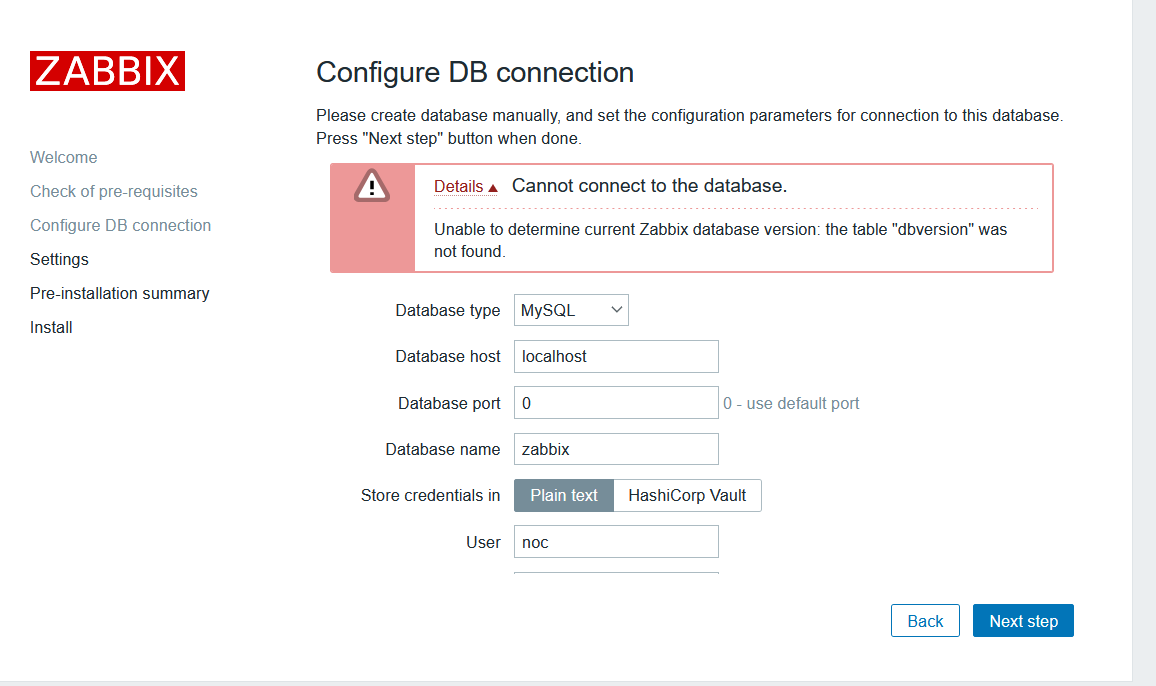Click the User input field
The image size is (1156, 686).
(616, 542)
